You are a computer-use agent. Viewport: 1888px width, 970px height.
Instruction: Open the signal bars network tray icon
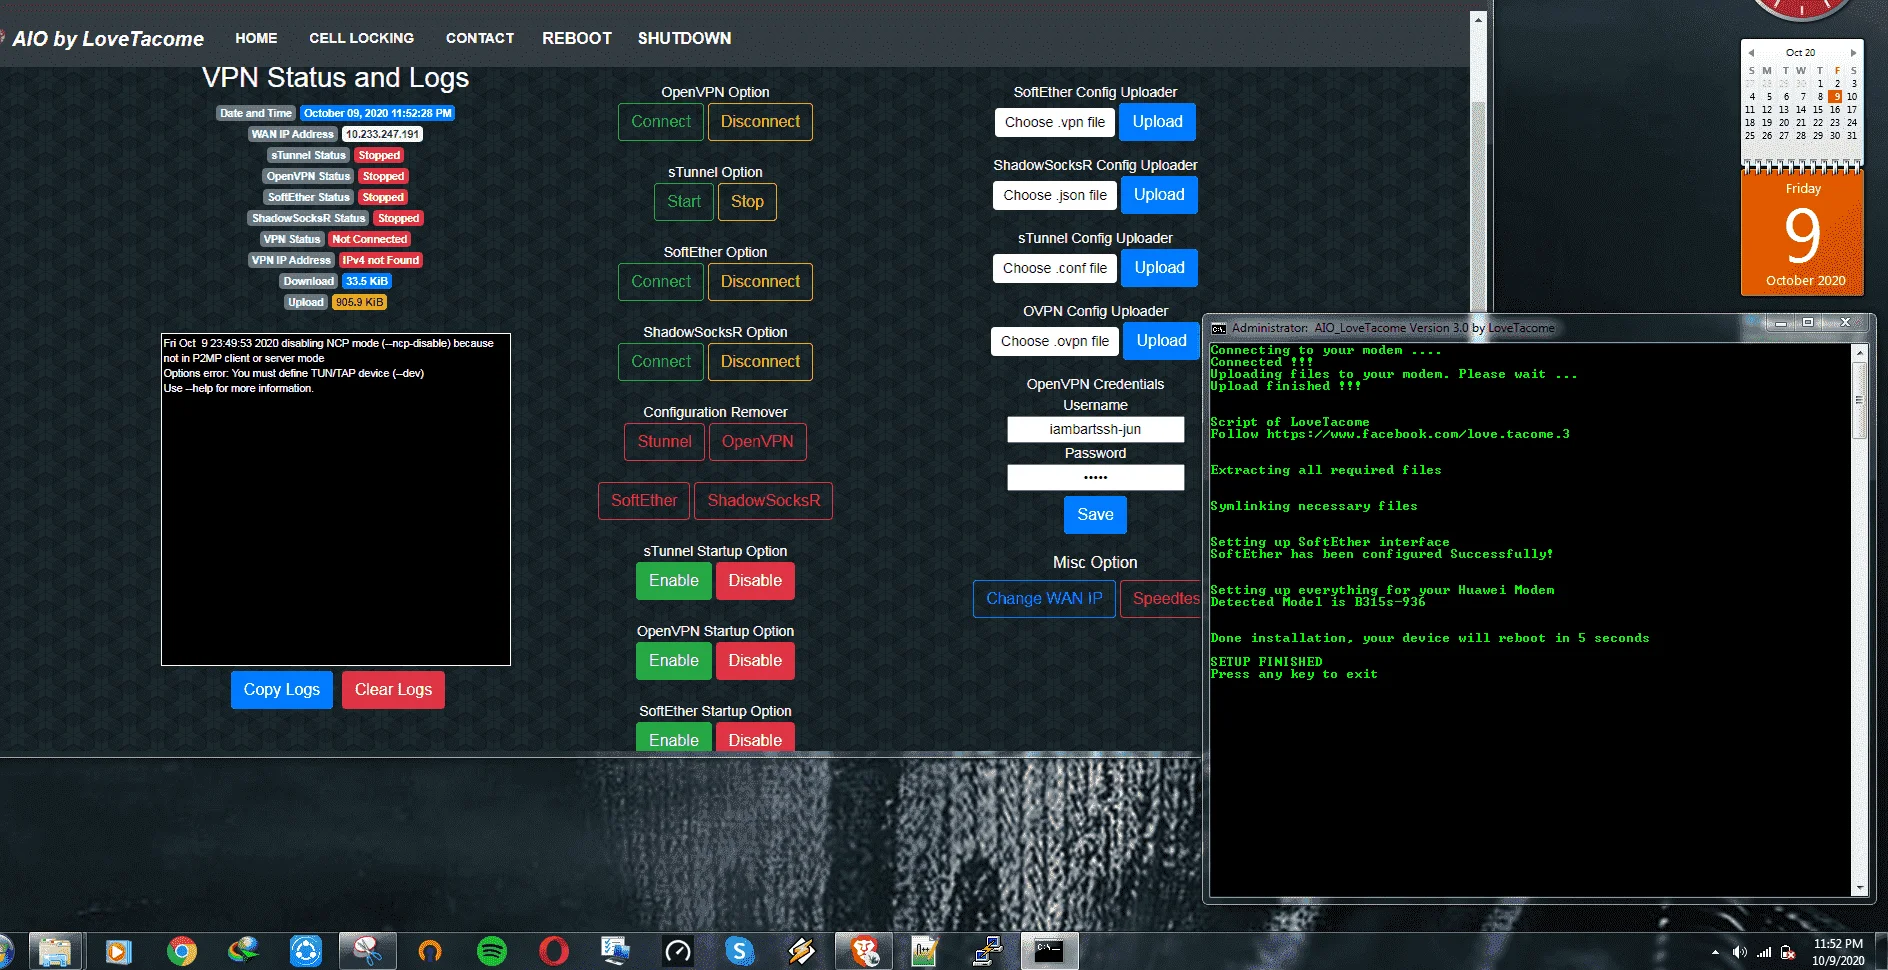click(x=1764, y=953)
